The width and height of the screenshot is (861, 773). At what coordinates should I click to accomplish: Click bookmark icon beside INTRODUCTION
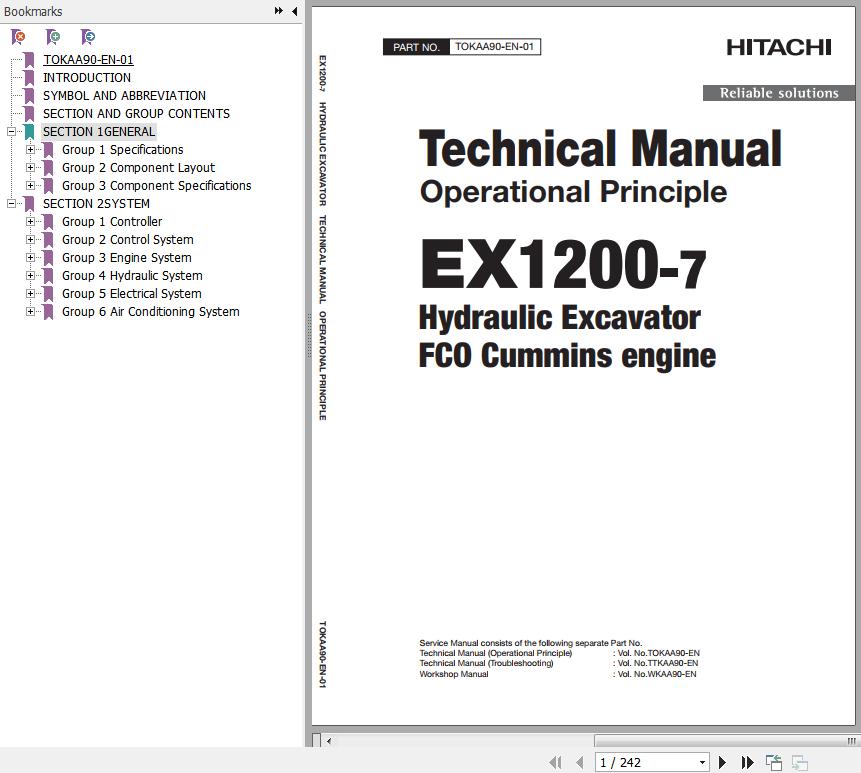tap(29, 78)
